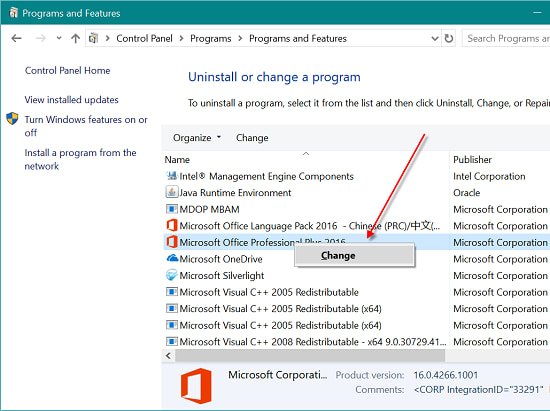Click Oracle publisher cell
The height and width of the screenshot is (411, 550).
(x=467, y=193)
